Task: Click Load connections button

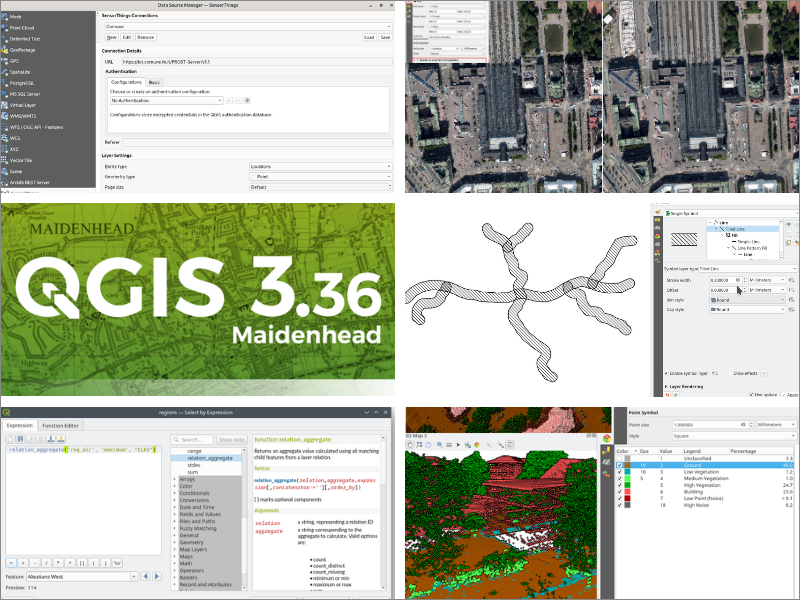Action: pyautogui.click(x=369, y=37)
